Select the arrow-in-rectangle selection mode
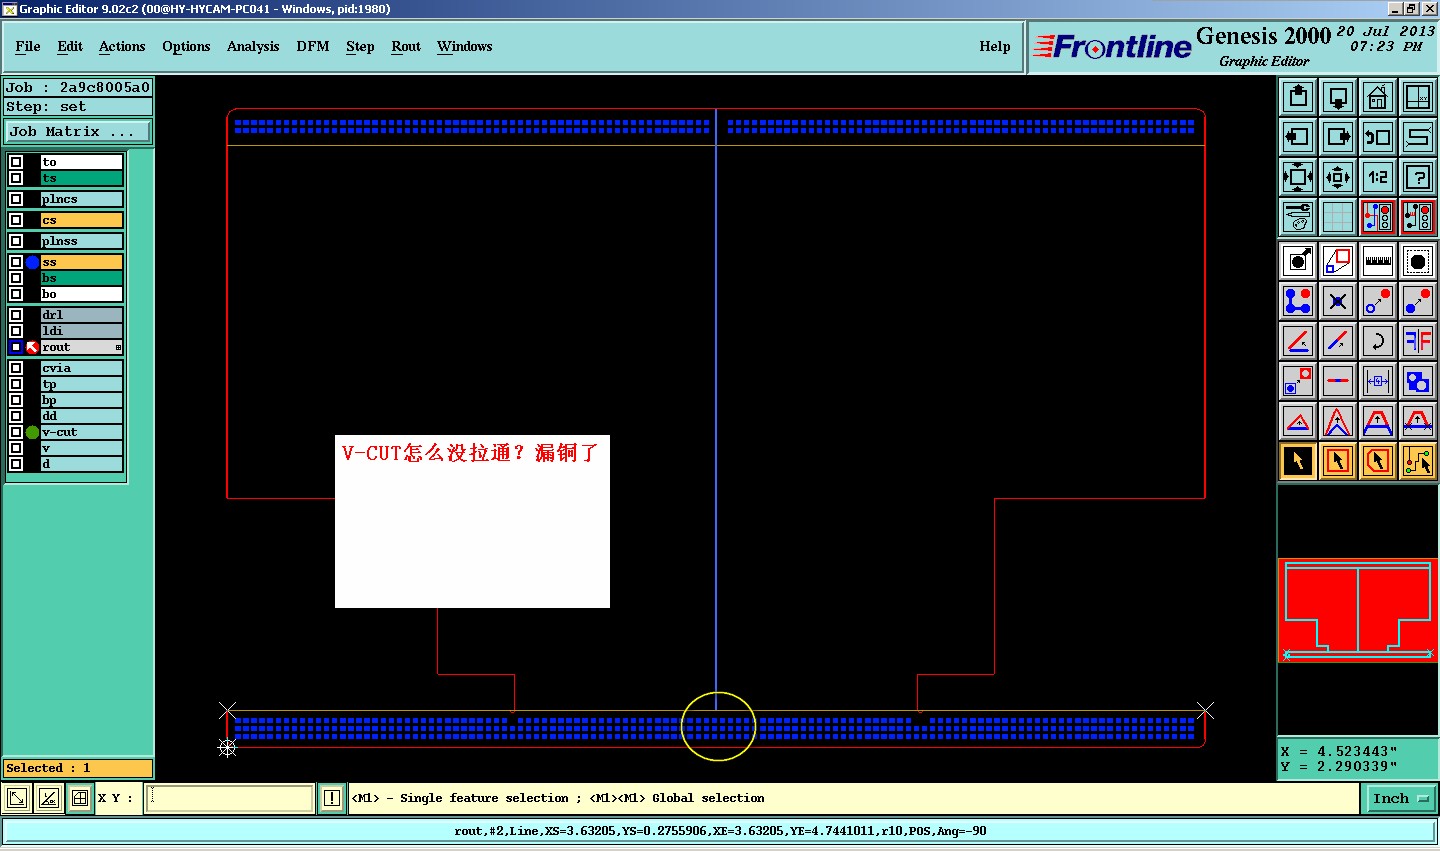 pyautogui.click(x=1337, y=461)
